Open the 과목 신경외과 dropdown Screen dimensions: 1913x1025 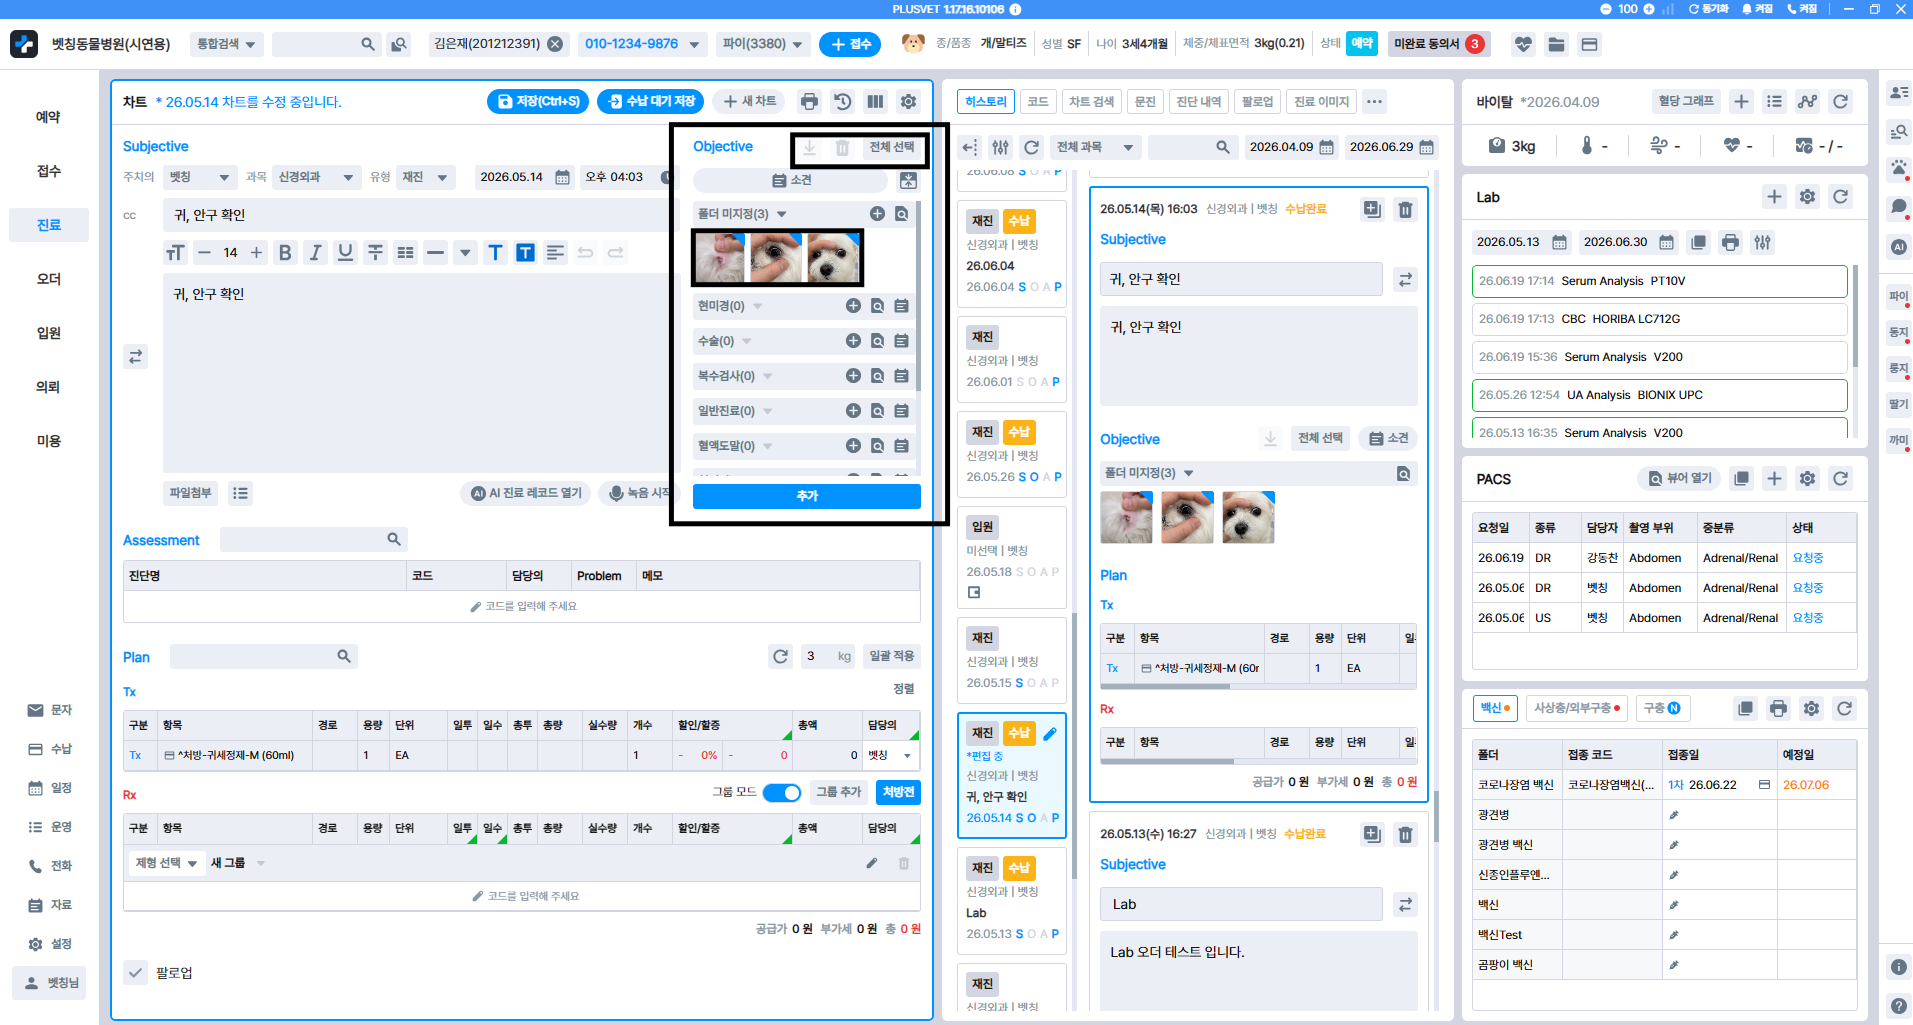tap(316, 177)
